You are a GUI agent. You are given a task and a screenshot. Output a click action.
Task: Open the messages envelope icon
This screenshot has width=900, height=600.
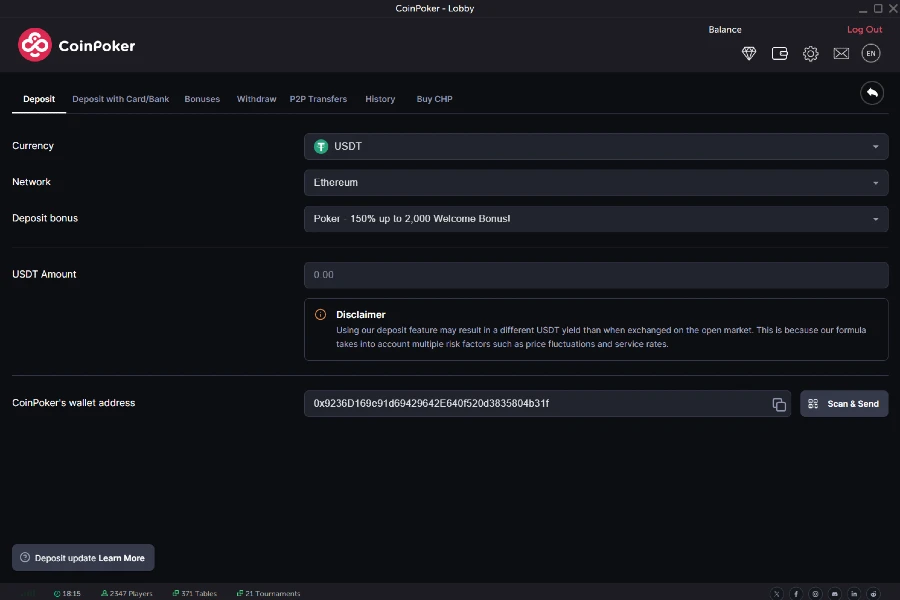coord(841,53)
